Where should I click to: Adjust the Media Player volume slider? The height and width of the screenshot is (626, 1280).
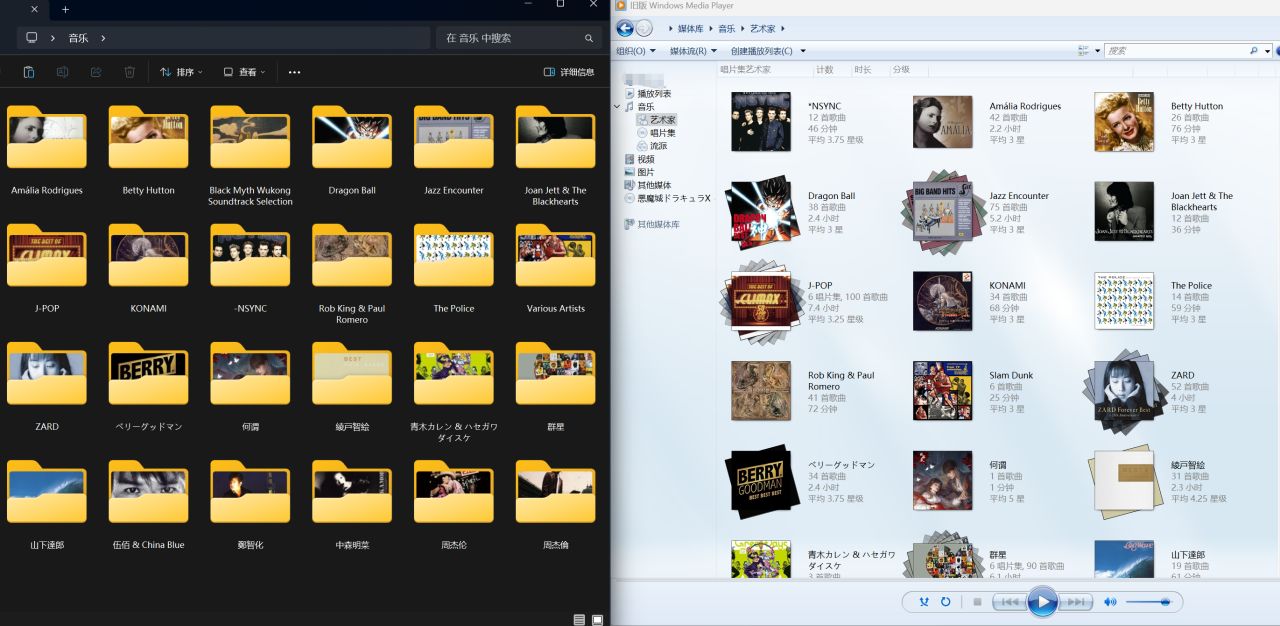[x=1148, y=602]
